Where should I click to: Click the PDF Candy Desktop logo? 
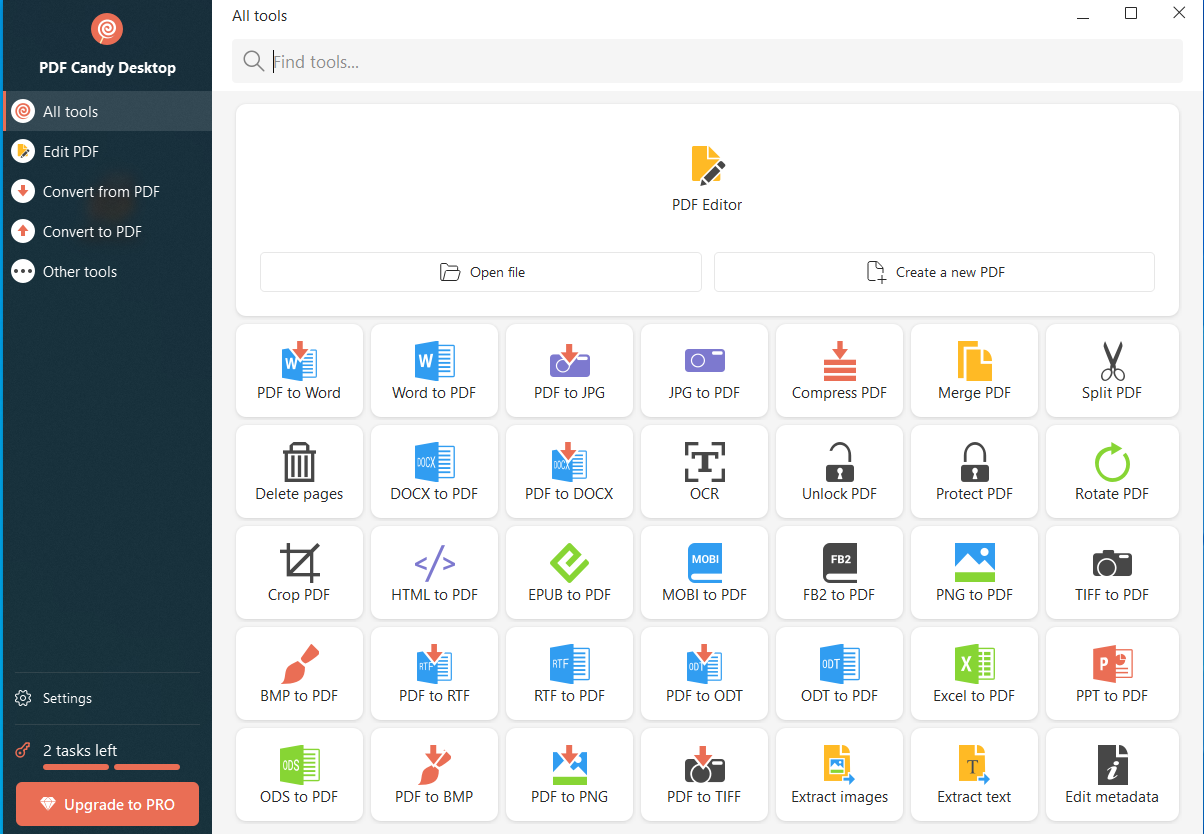coord(107,29)
